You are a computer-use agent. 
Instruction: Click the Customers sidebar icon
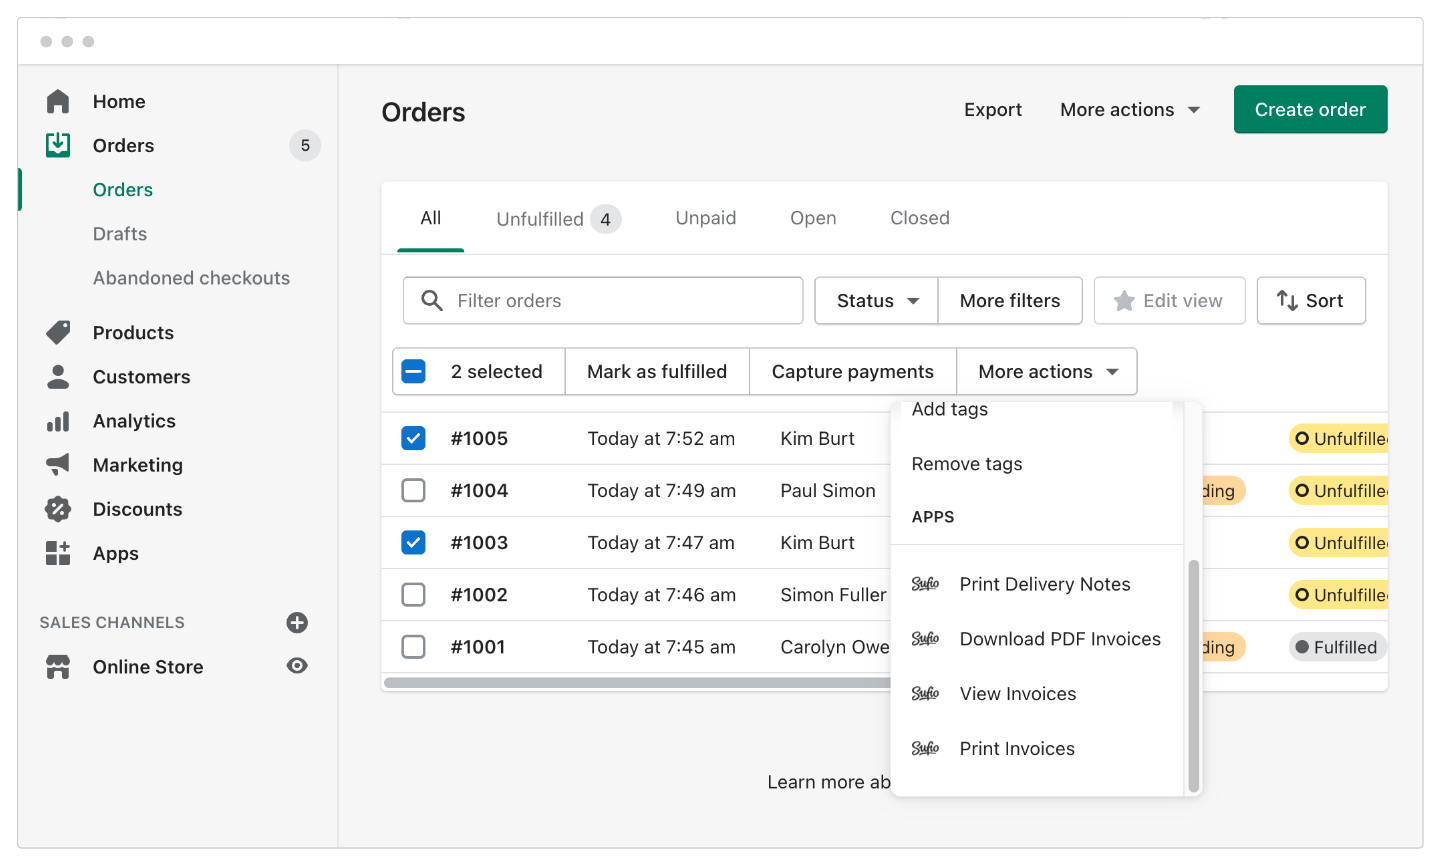[x=57, y=377]
